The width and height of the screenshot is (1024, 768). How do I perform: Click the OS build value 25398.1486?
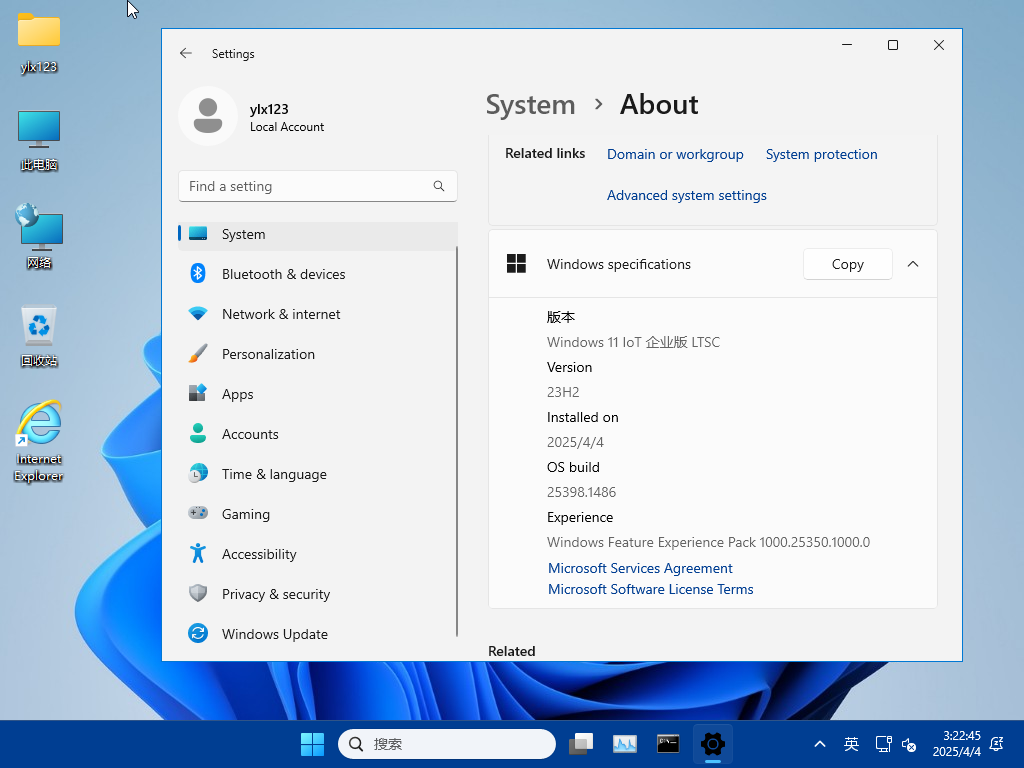click(581, 492)
